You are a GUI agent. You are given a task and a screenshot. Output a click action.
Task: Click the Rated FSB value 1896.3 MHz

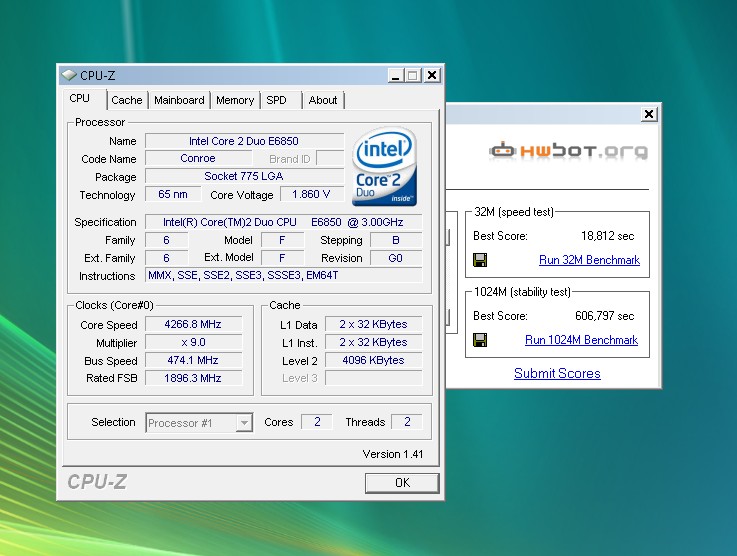193,378
